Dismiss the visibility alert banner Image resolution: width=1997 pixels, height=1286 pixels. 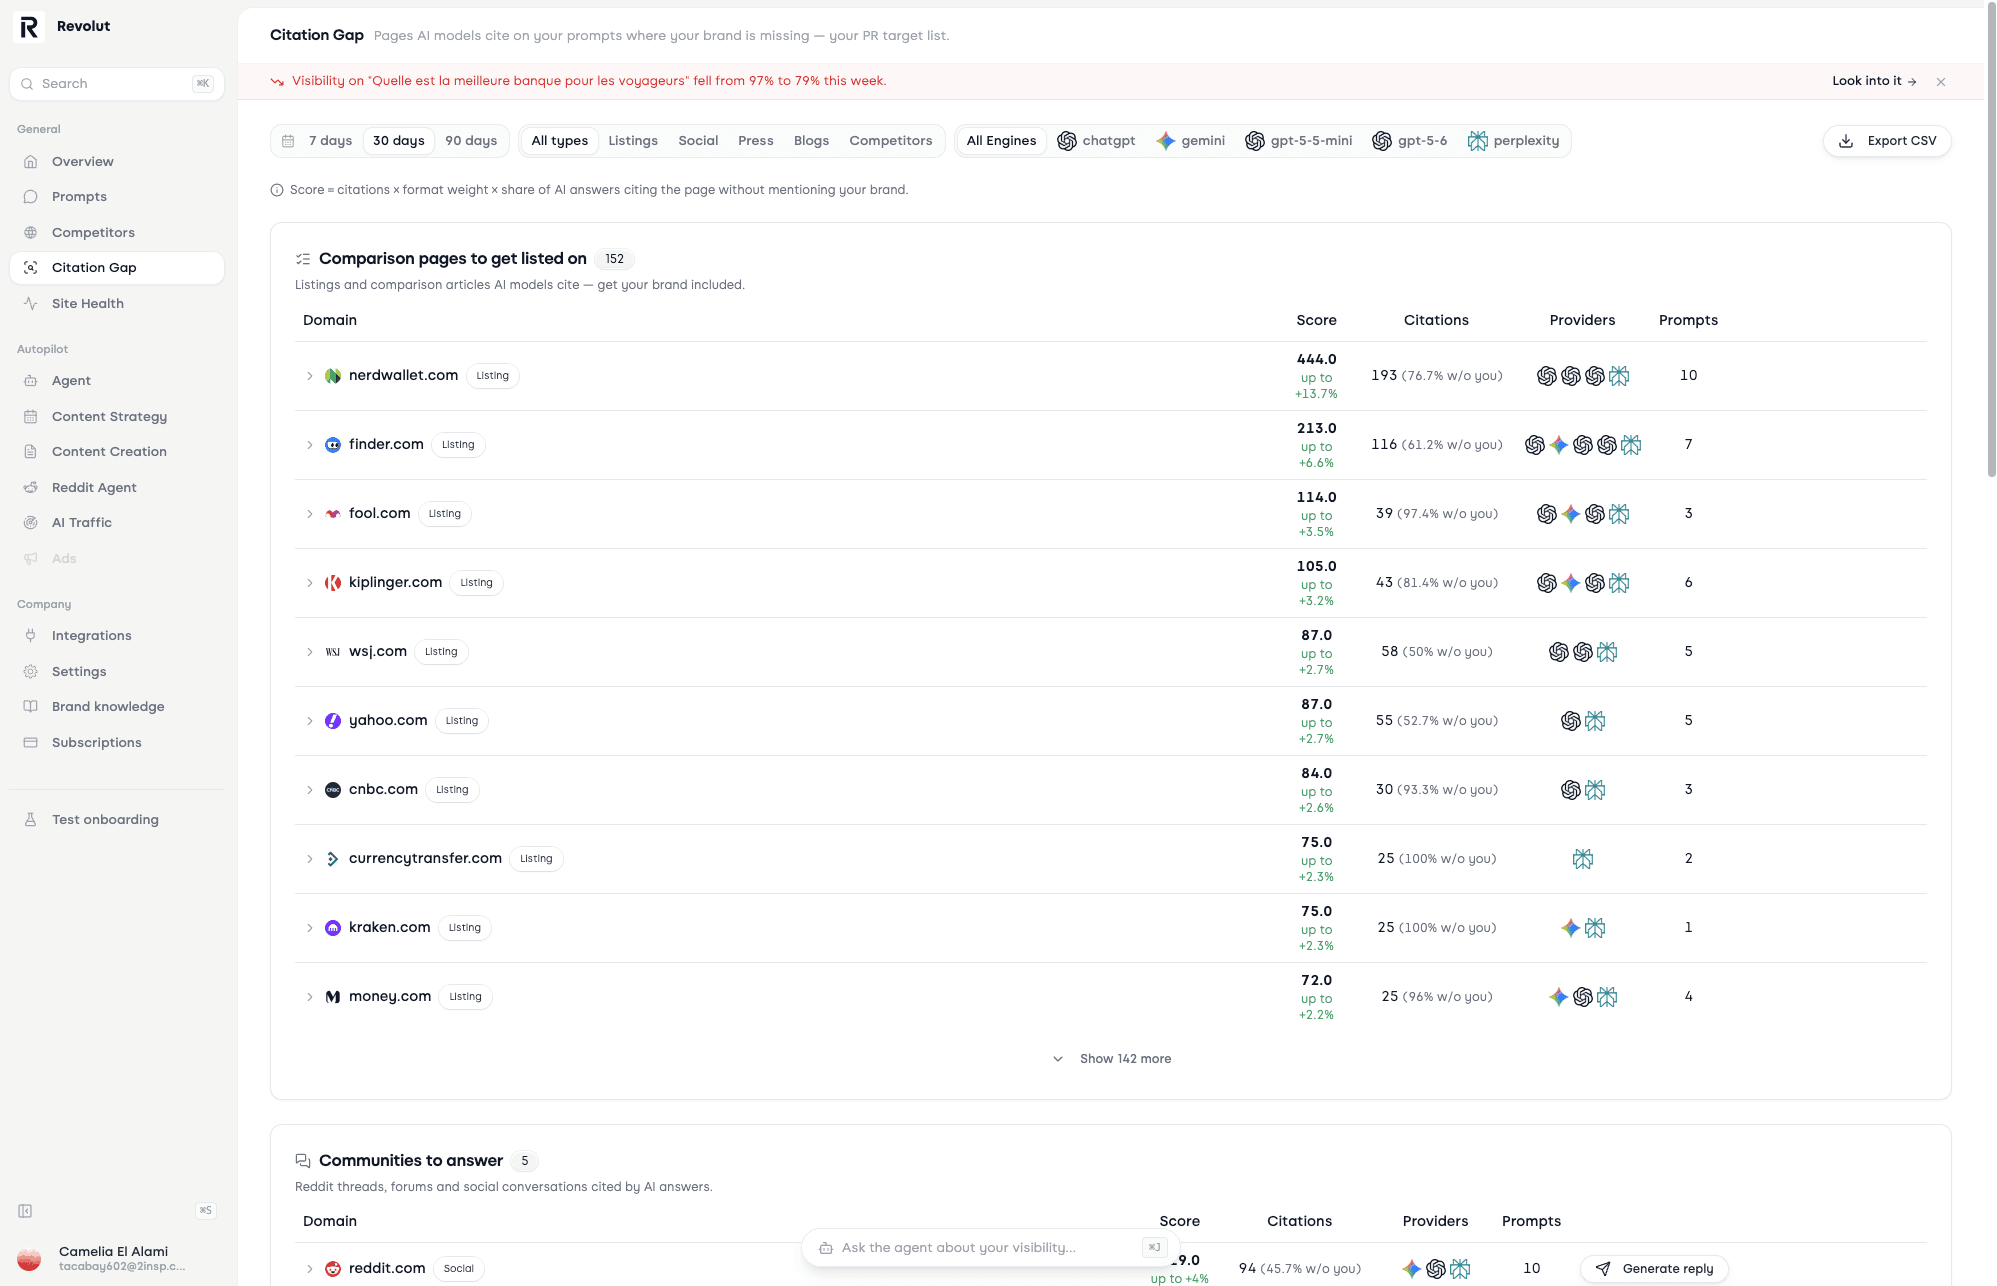click(x=1941, y=82)
